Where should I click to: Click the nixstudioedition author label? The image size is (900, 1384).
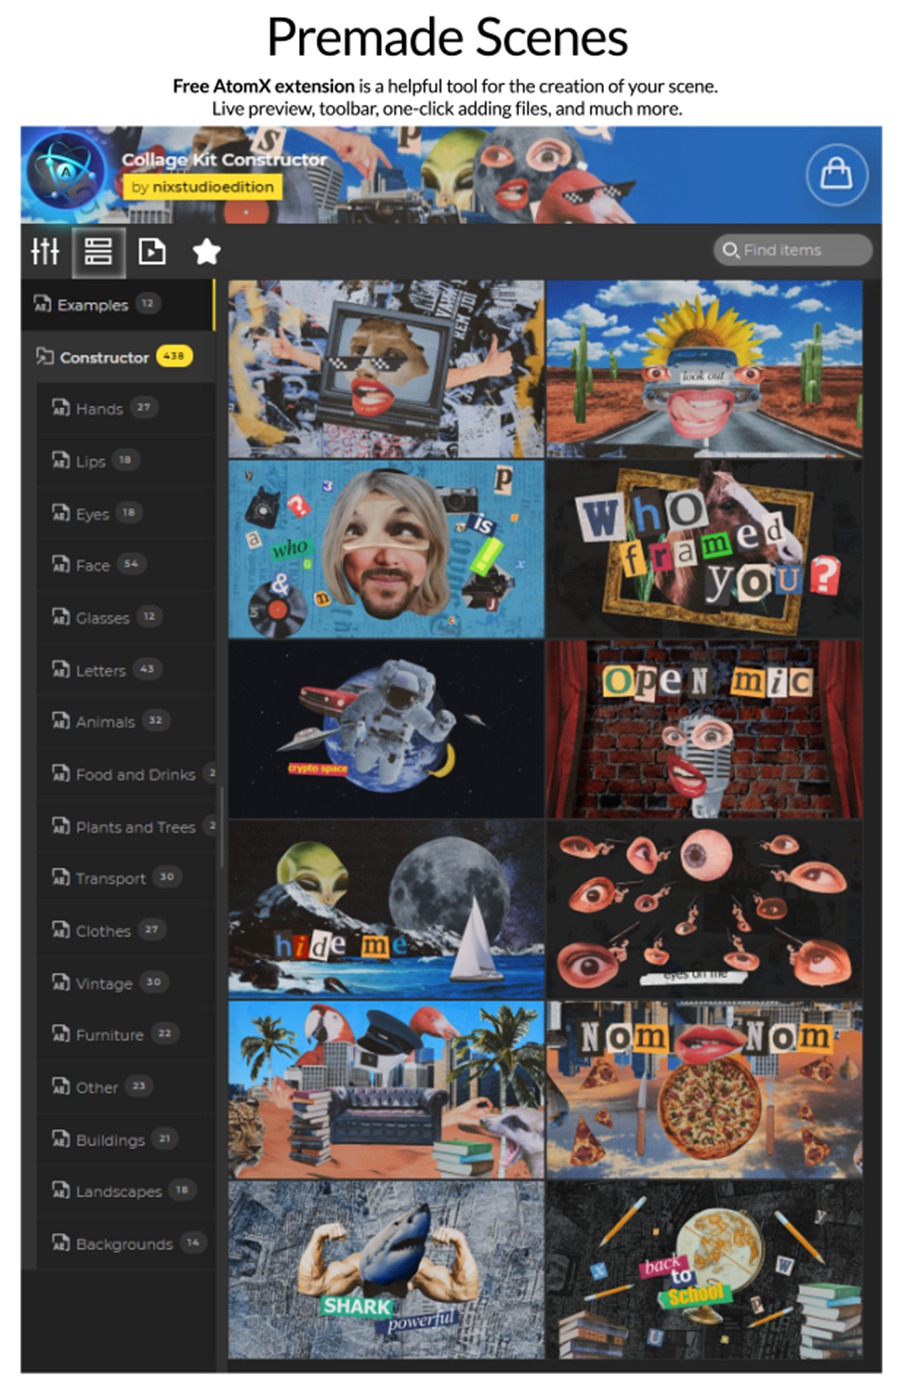point(202,187)
